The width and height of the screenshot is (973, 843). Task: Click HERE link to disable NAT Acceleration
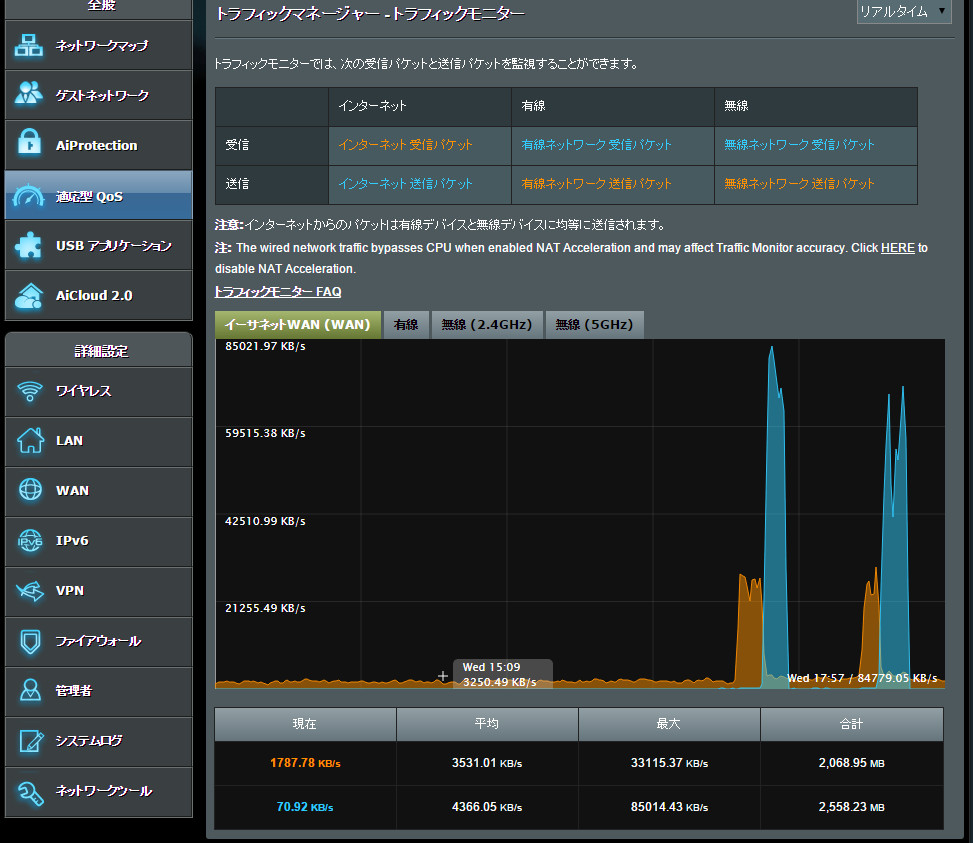point(898,248)
